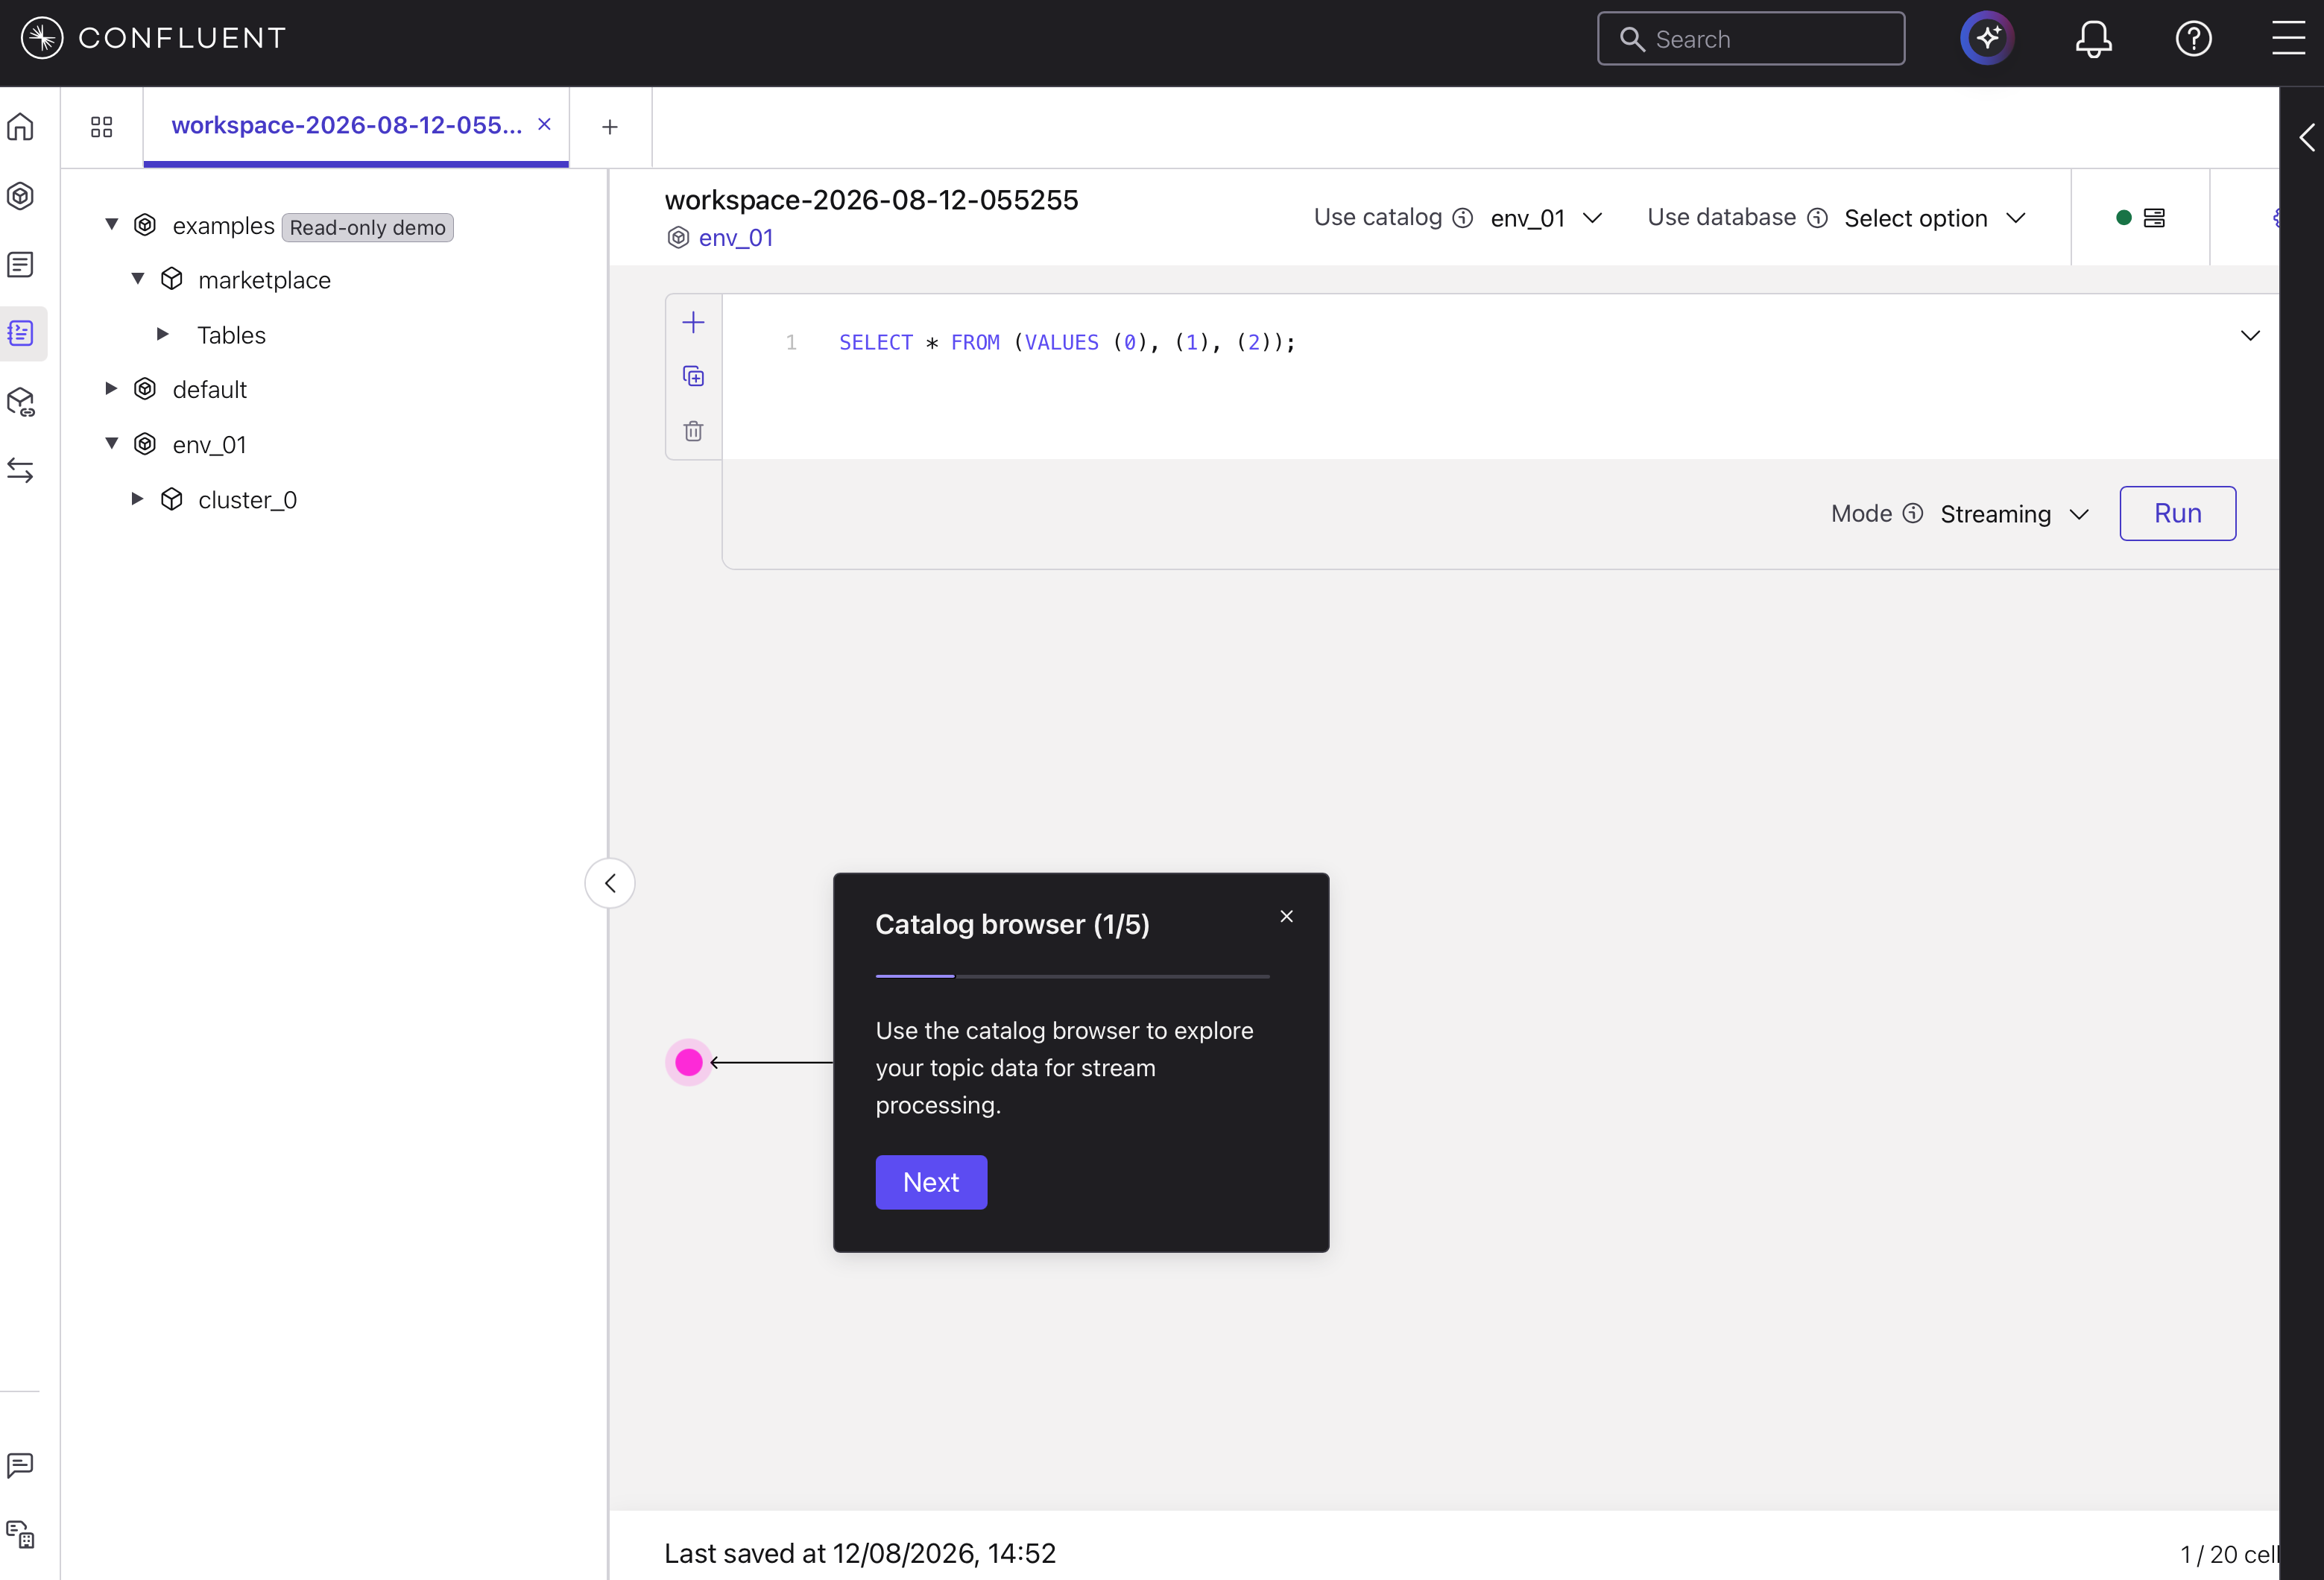The width and height of the screenshot is (2324, 1580).
Task: Add a new cell with plus icon
Action: click(693, 322)
